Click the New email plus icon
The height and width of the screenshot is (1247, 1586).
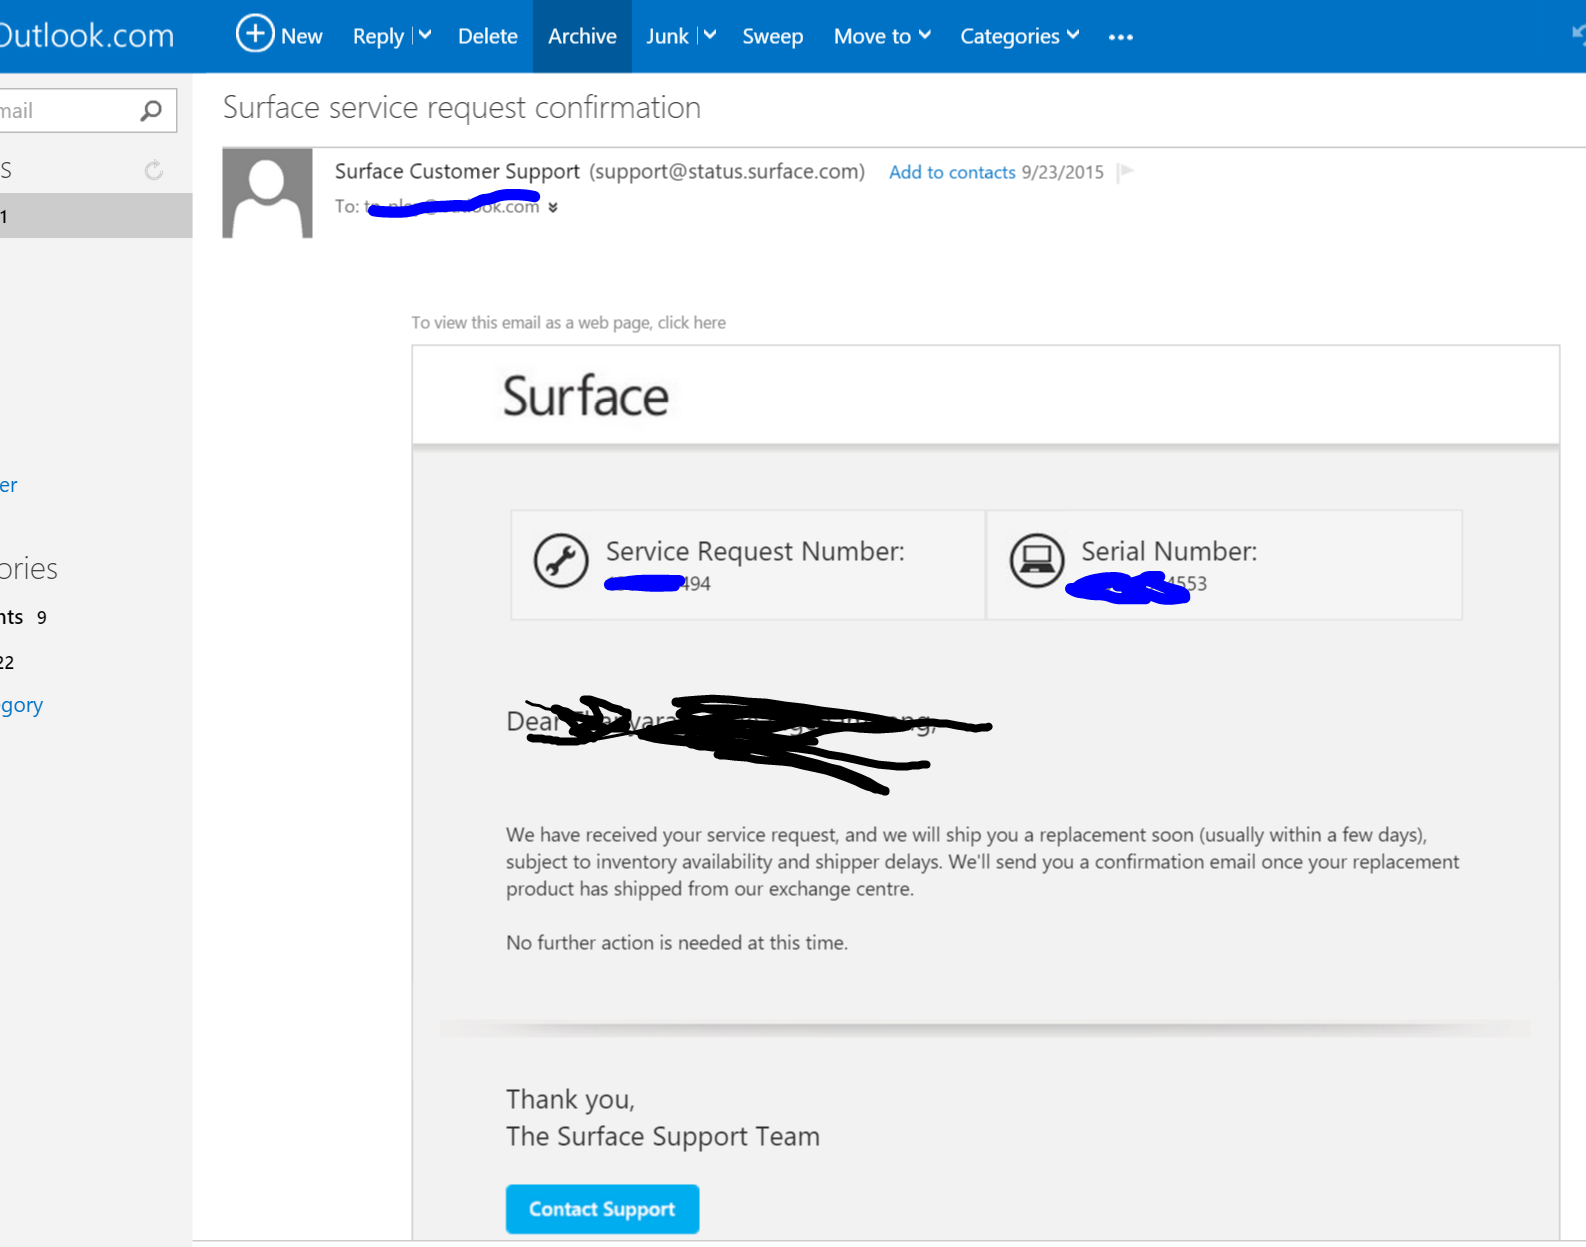coord(255,34)
